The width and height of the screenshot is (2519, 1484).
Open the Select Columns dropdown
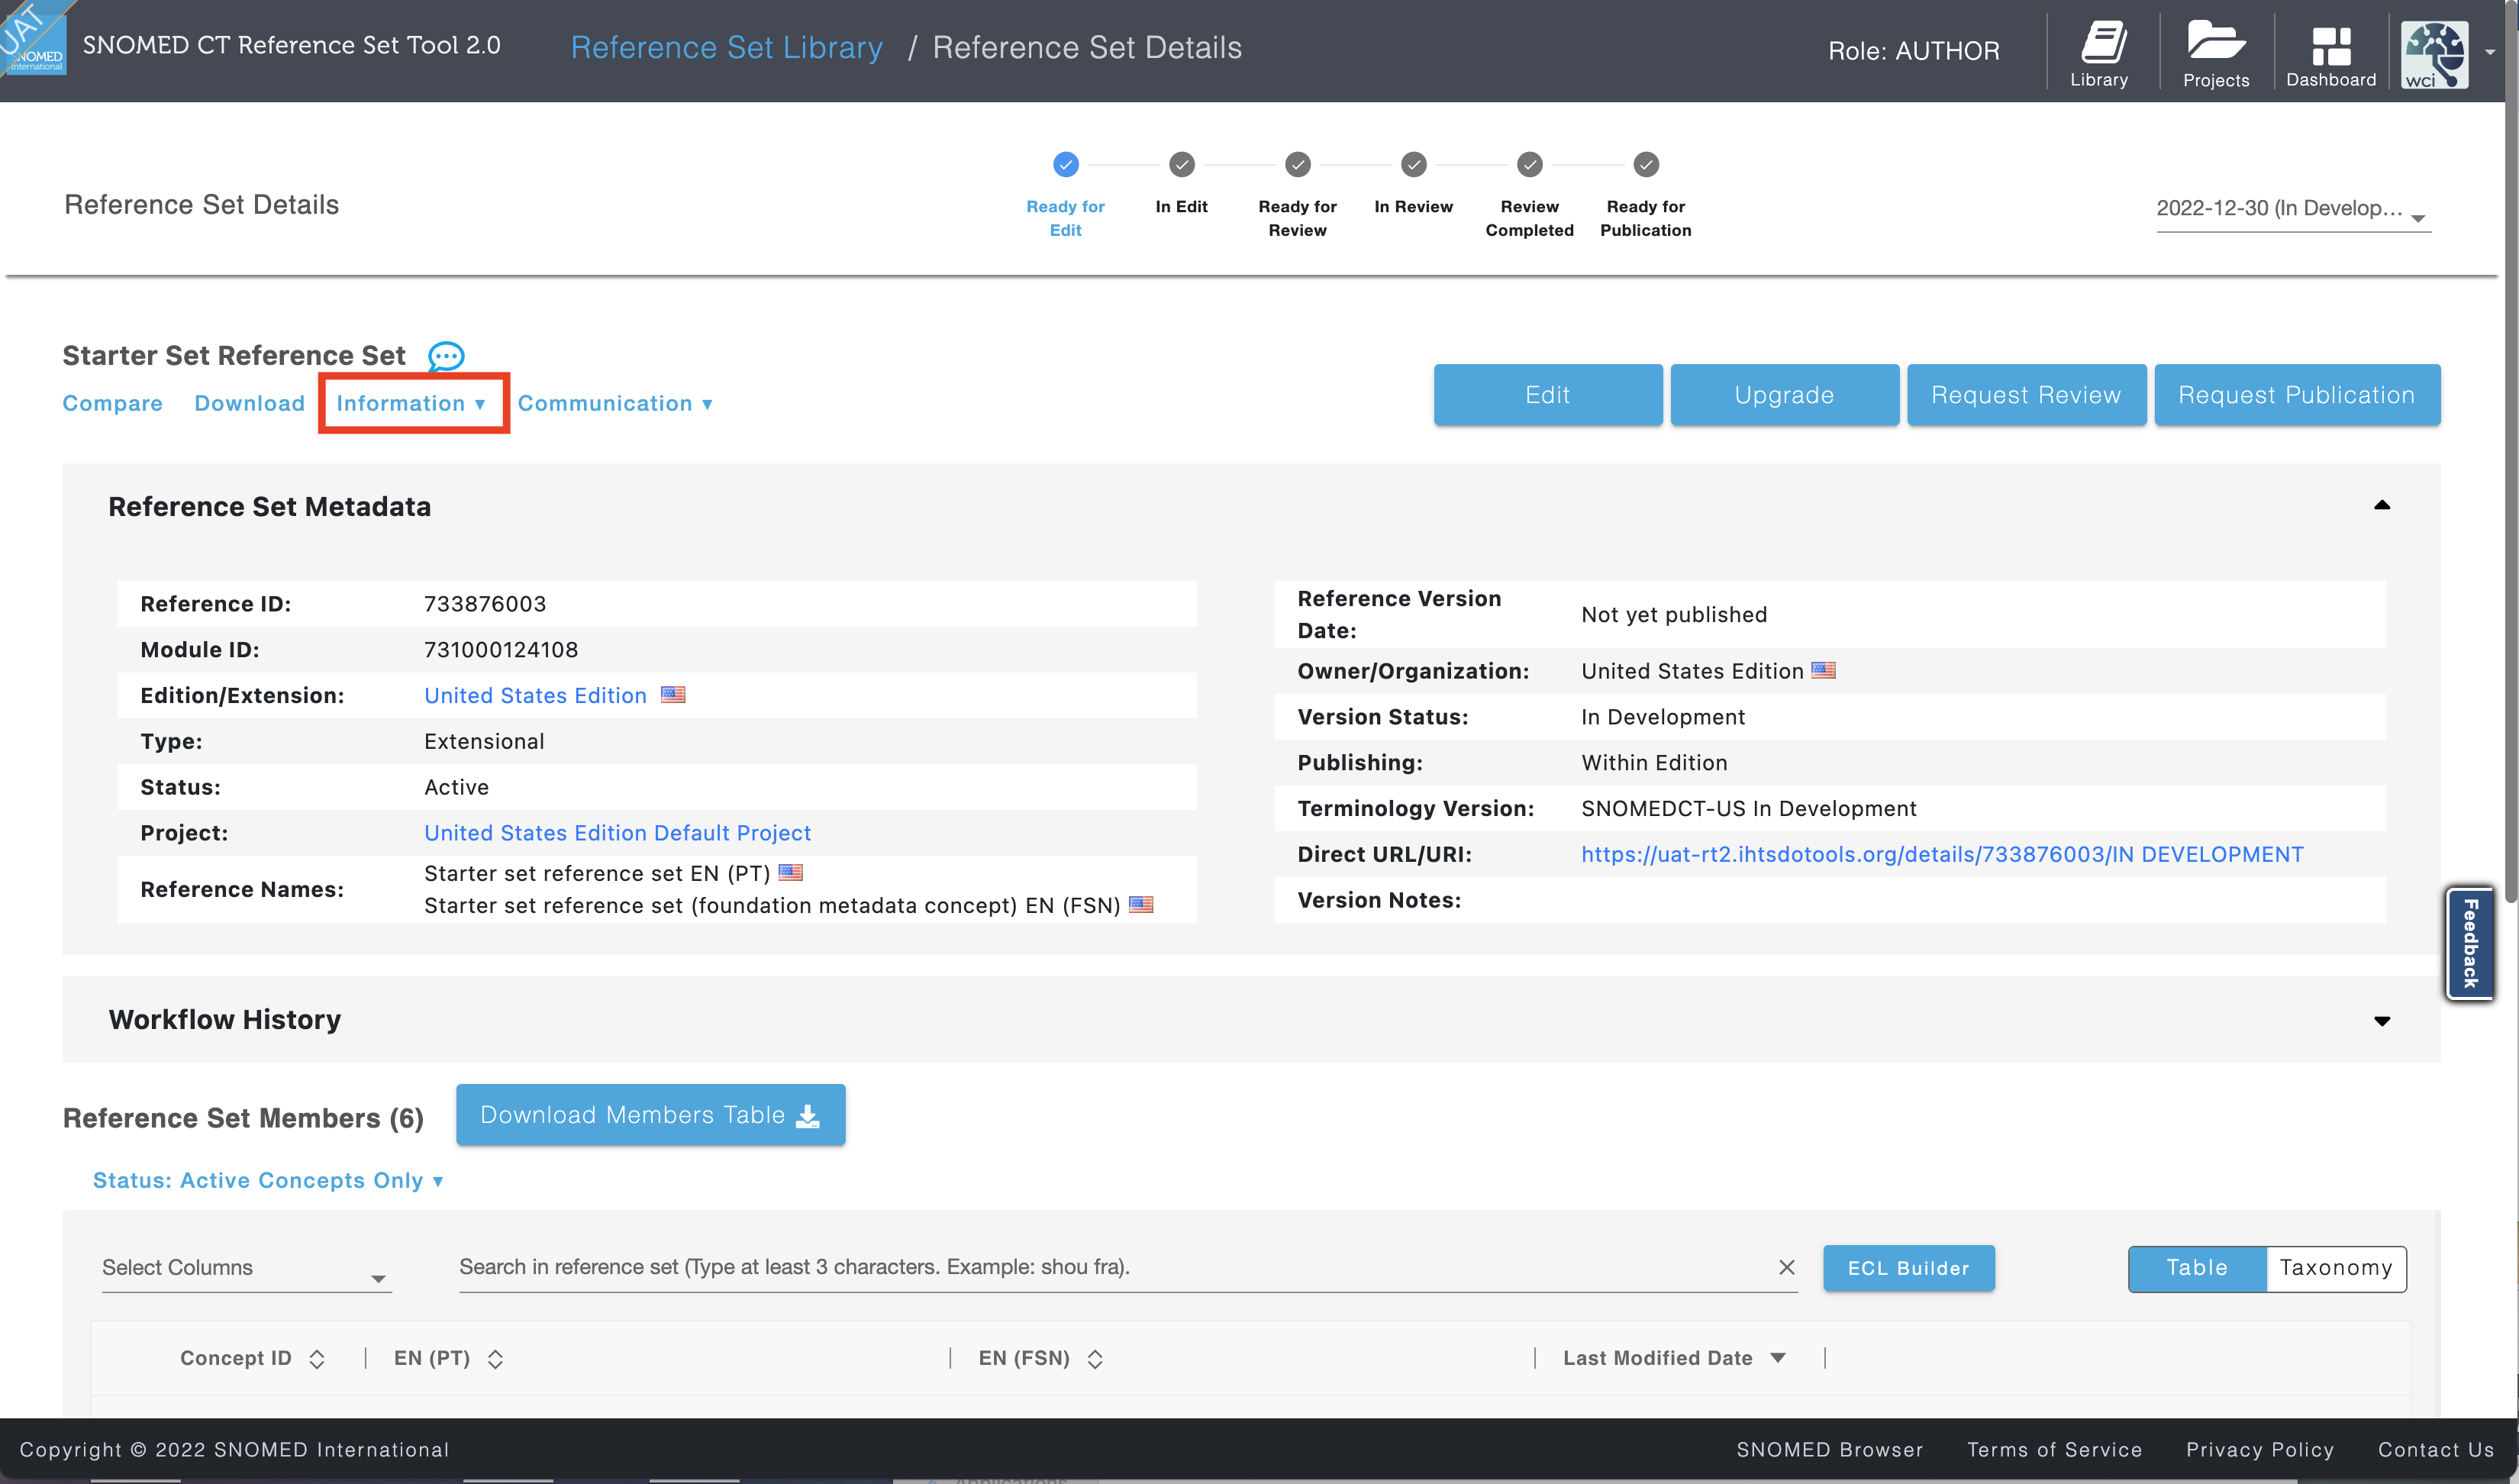[x=246, y=1268]
